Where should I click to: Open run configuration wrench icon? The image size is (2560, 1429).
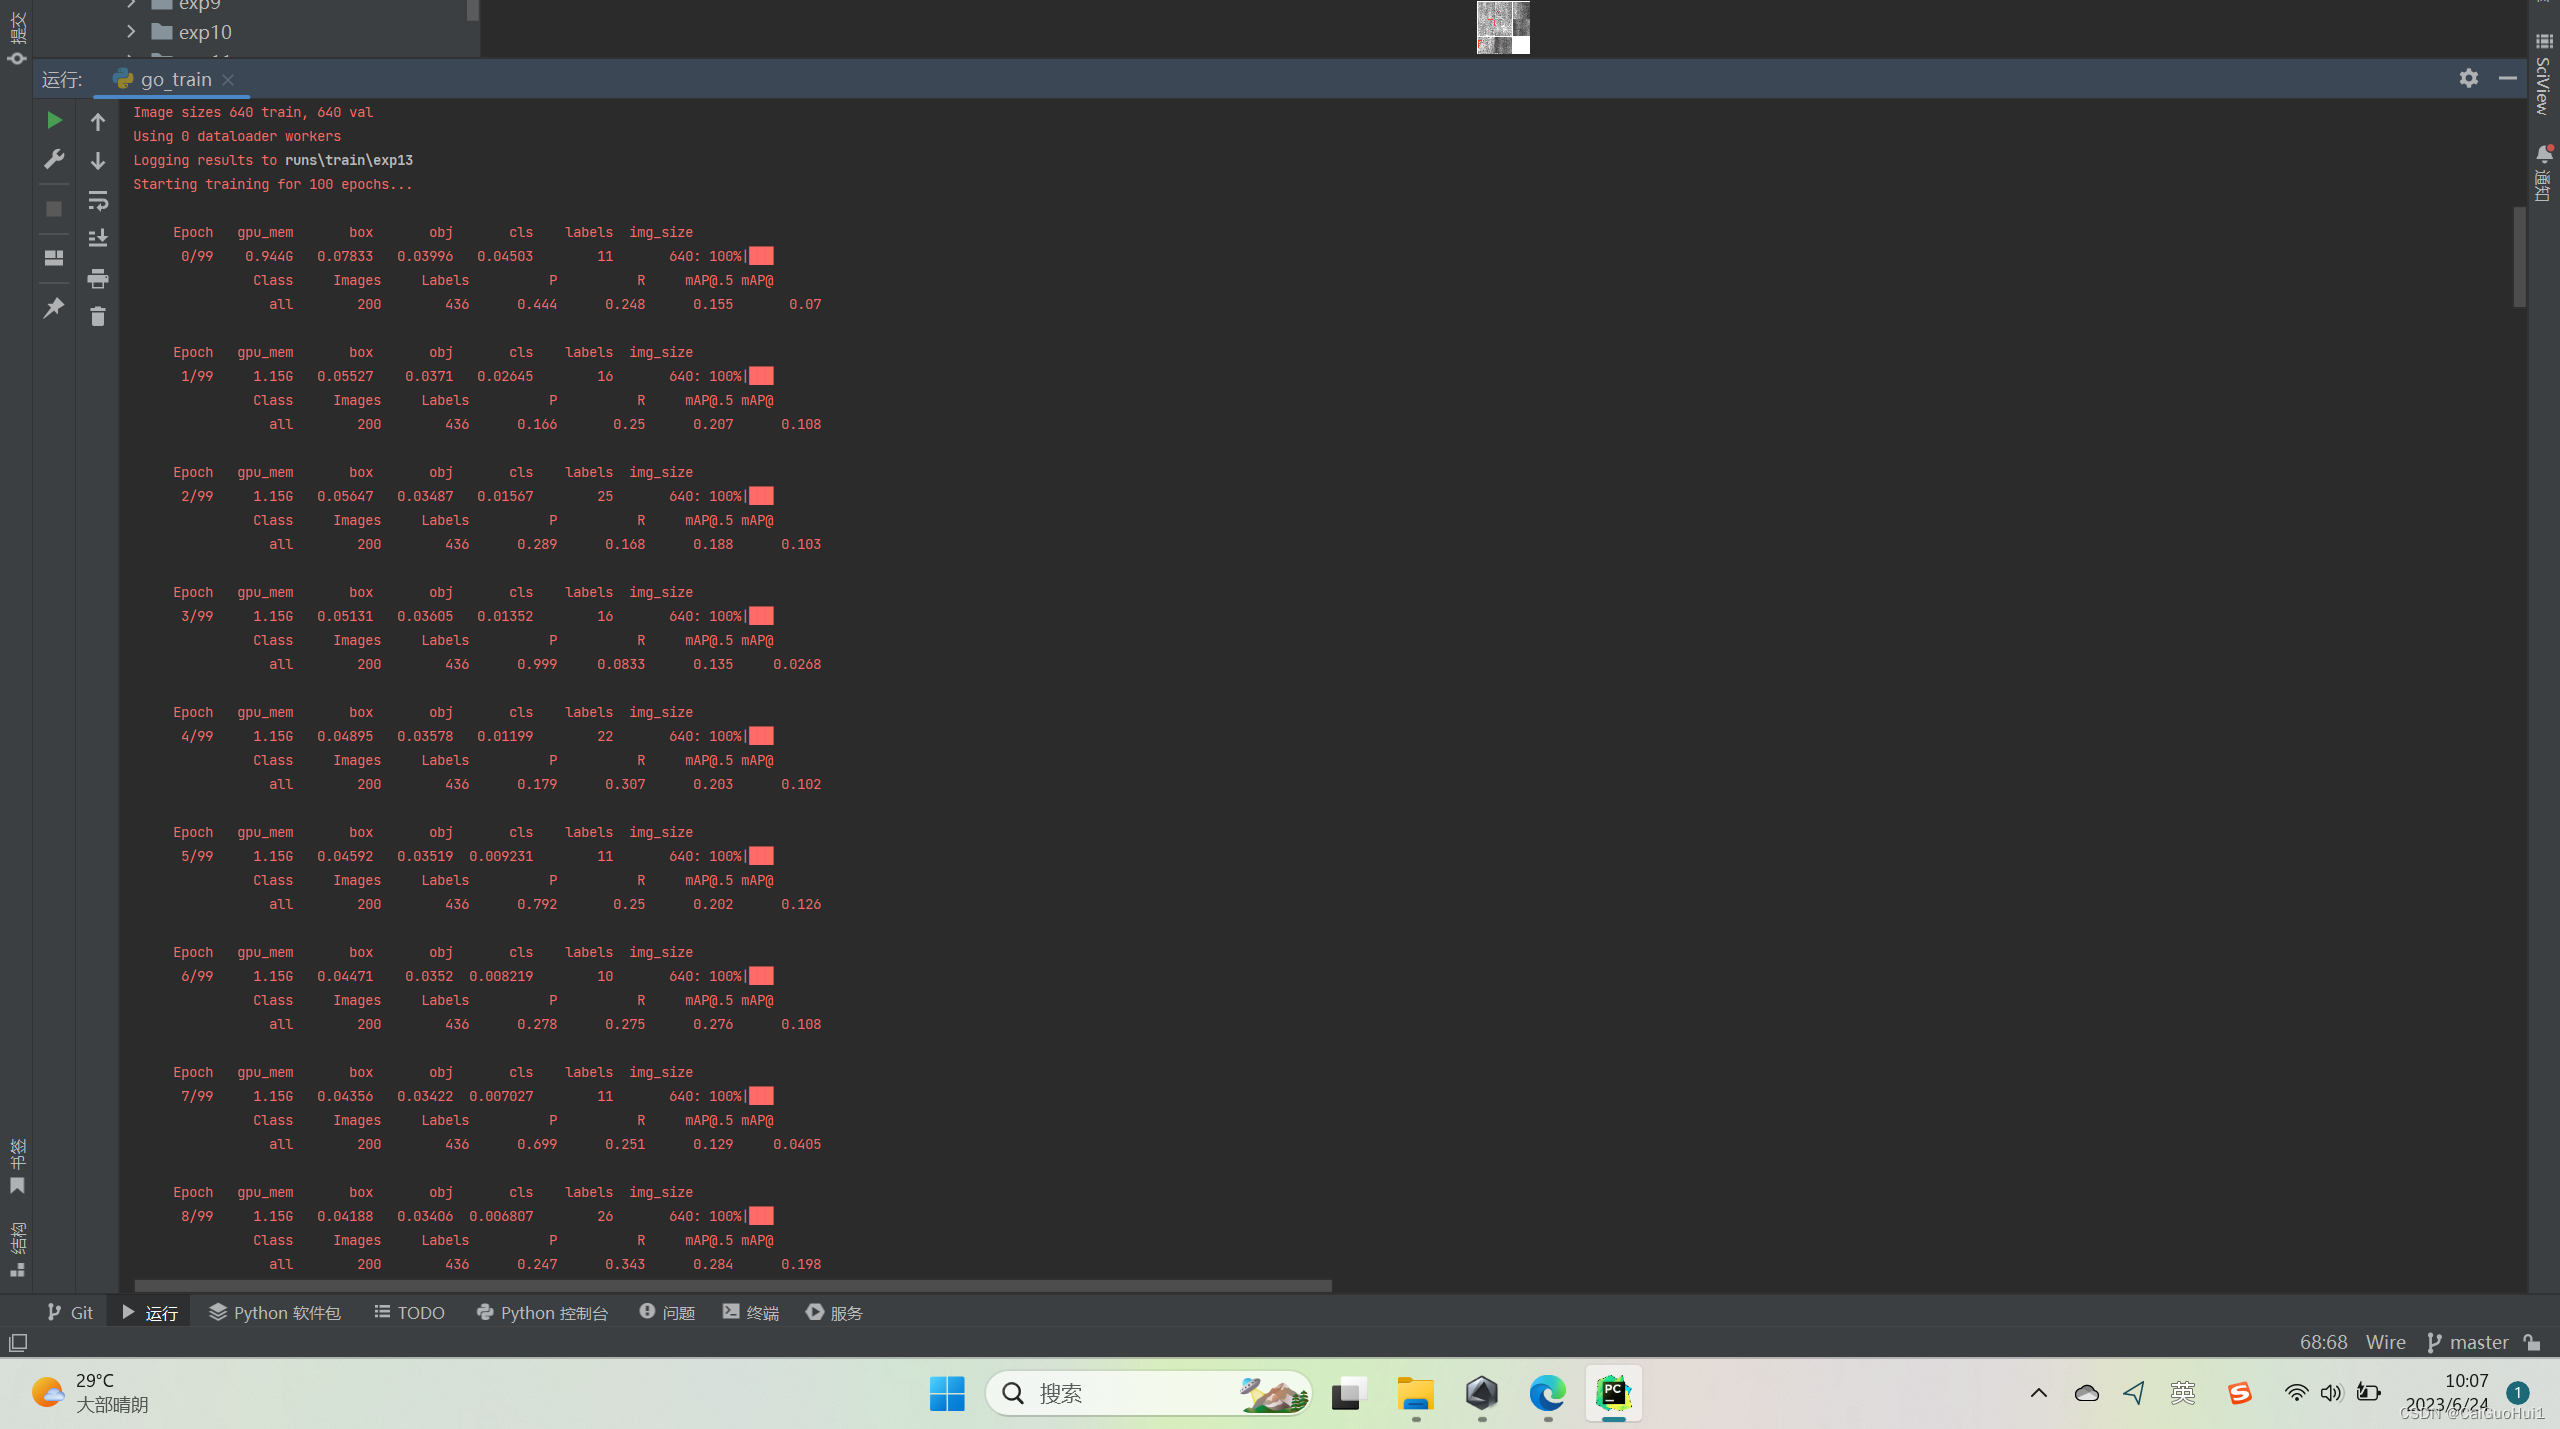point(54,160)
